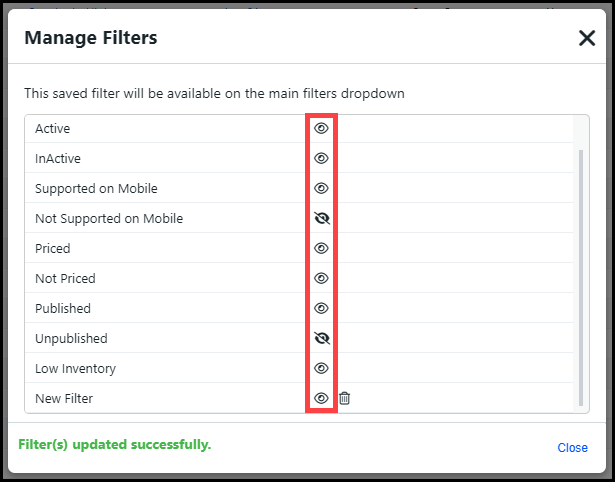Click the Not Supported on Mobile label

click(x=109, y=219)
